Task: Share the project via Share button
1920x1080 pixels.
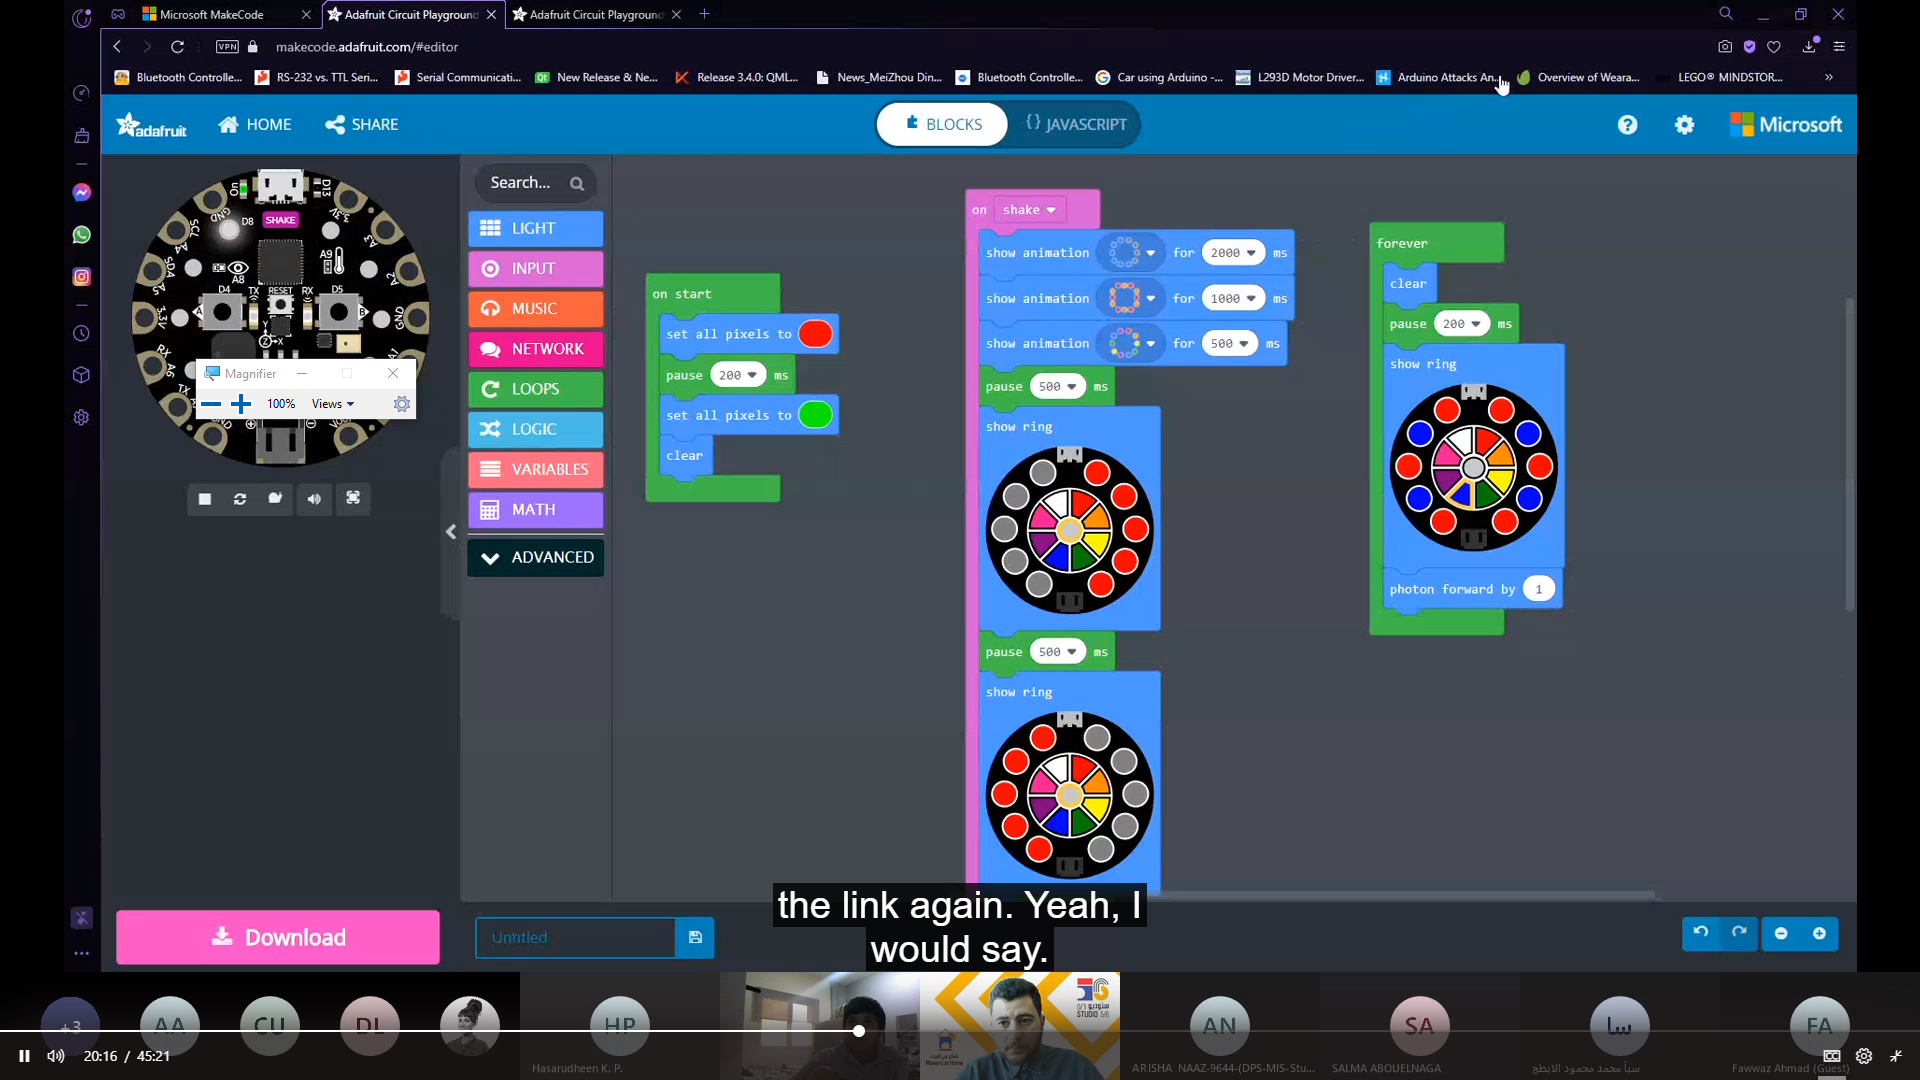Action: point(362,125)
